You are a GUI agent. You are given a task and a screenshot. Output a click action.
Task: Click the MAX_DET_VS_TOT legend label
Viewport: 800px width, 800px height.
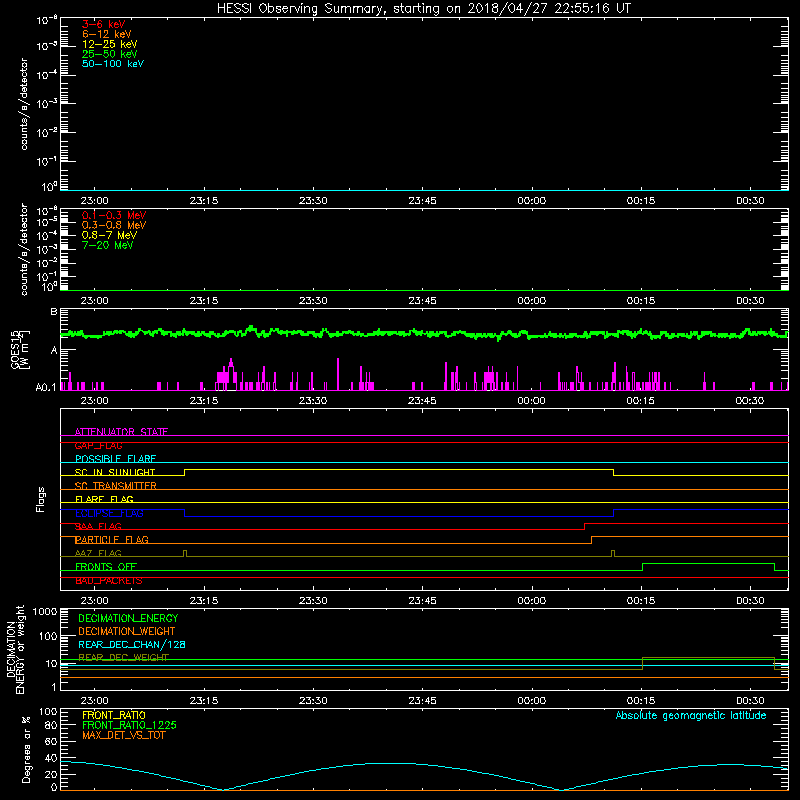123,735
